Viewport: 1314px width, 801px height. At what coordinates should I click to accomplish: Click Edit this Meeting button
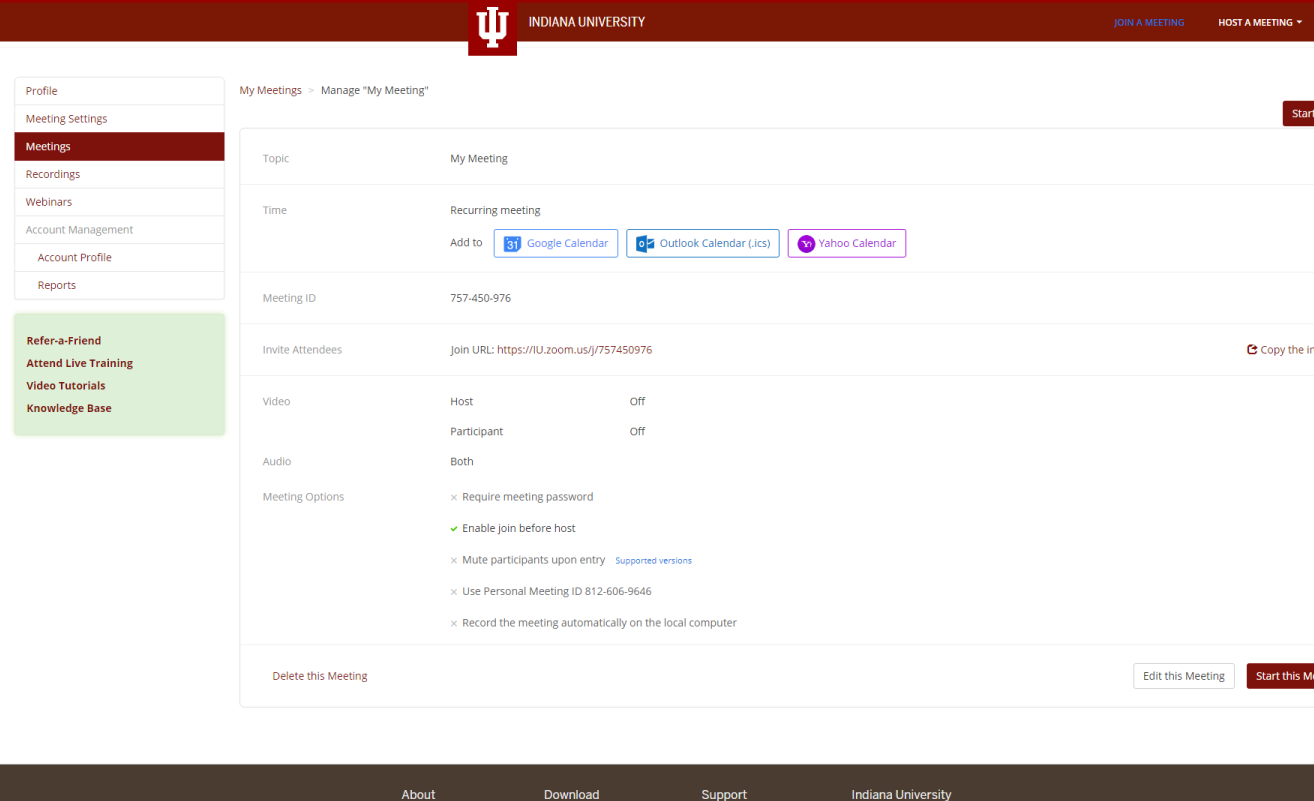pos(1184,676)
